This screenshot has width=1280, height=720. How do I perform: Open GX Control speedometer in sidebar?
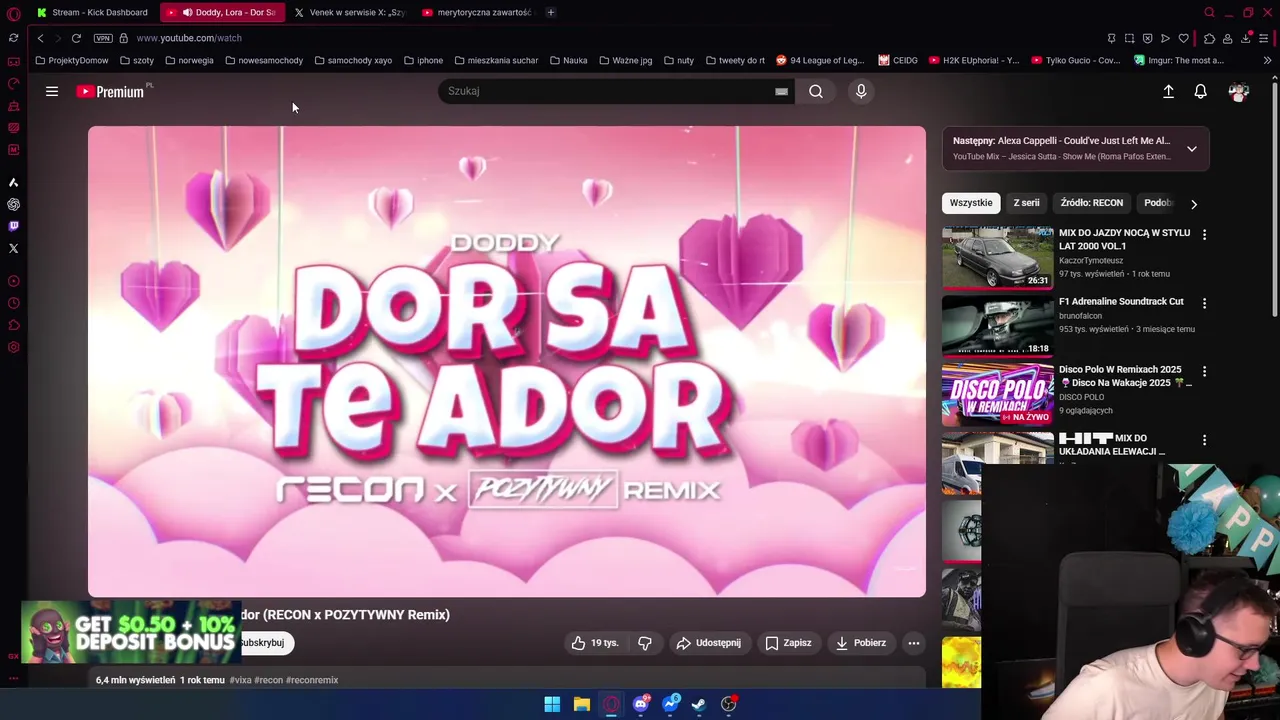click(13, 84)
